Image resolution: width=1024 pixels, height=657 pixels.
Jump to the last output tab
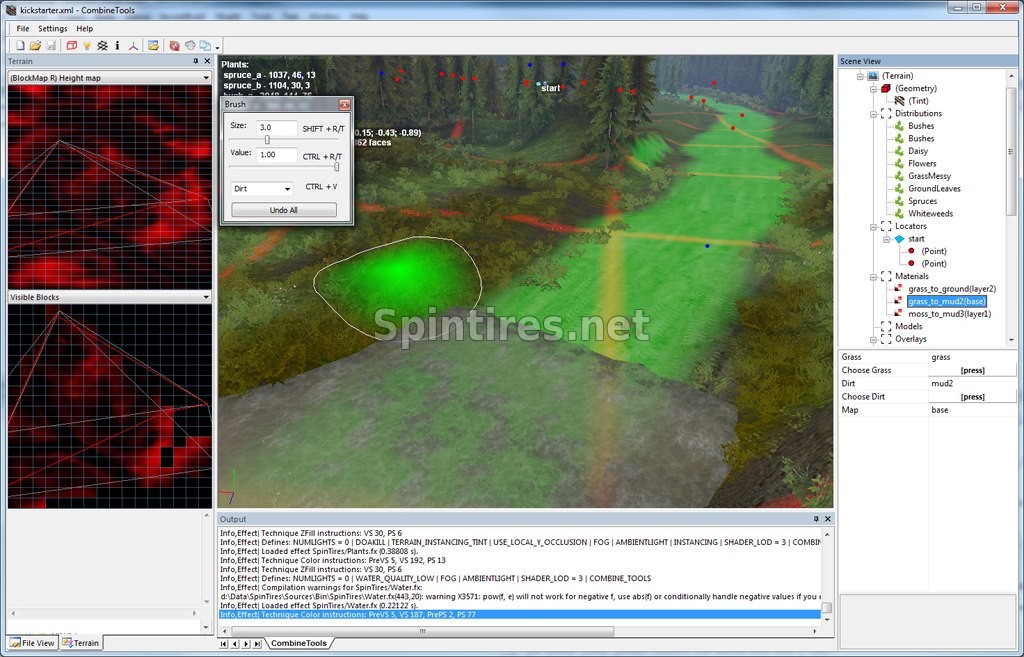(257, 643)
